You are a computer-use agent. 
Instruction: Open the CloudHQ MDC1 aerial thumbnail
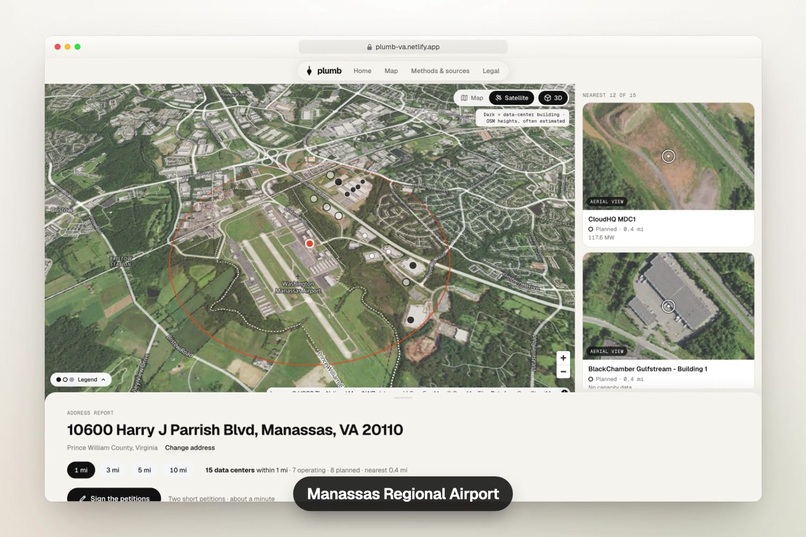tap(668, 156)
